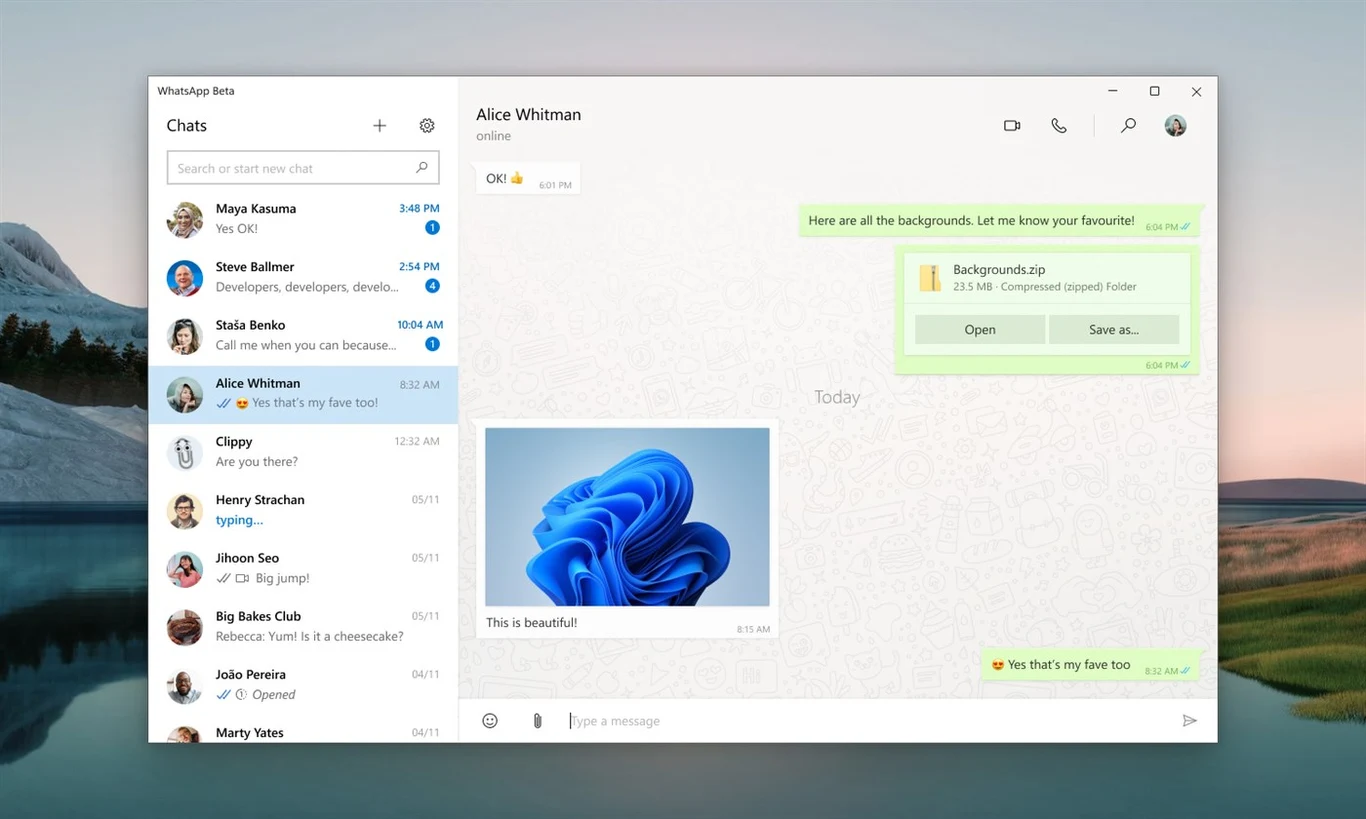Viewport: 1366px width, 819px height.
Task: Save Backgrounds.zip using Save as
Action: (1114, 329)
